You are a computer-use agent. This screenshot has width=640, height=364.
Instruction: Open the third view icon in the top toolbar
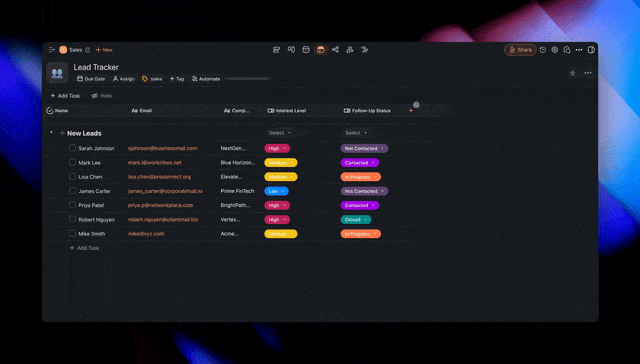[306, 50]
